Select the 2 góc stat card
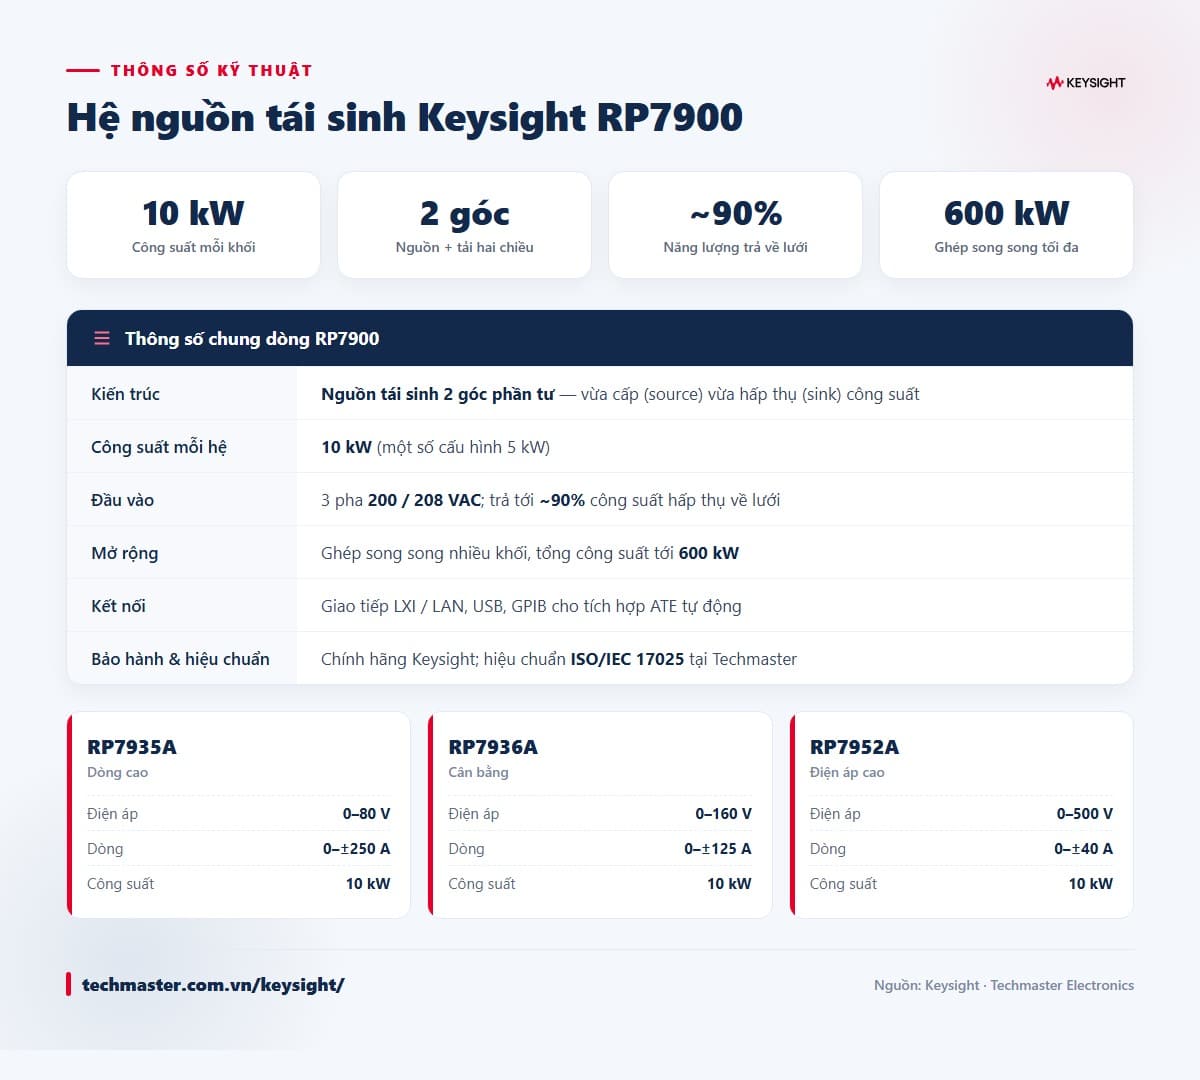Viewport: 1200px width, 1080px height. [x=464, y=225]
